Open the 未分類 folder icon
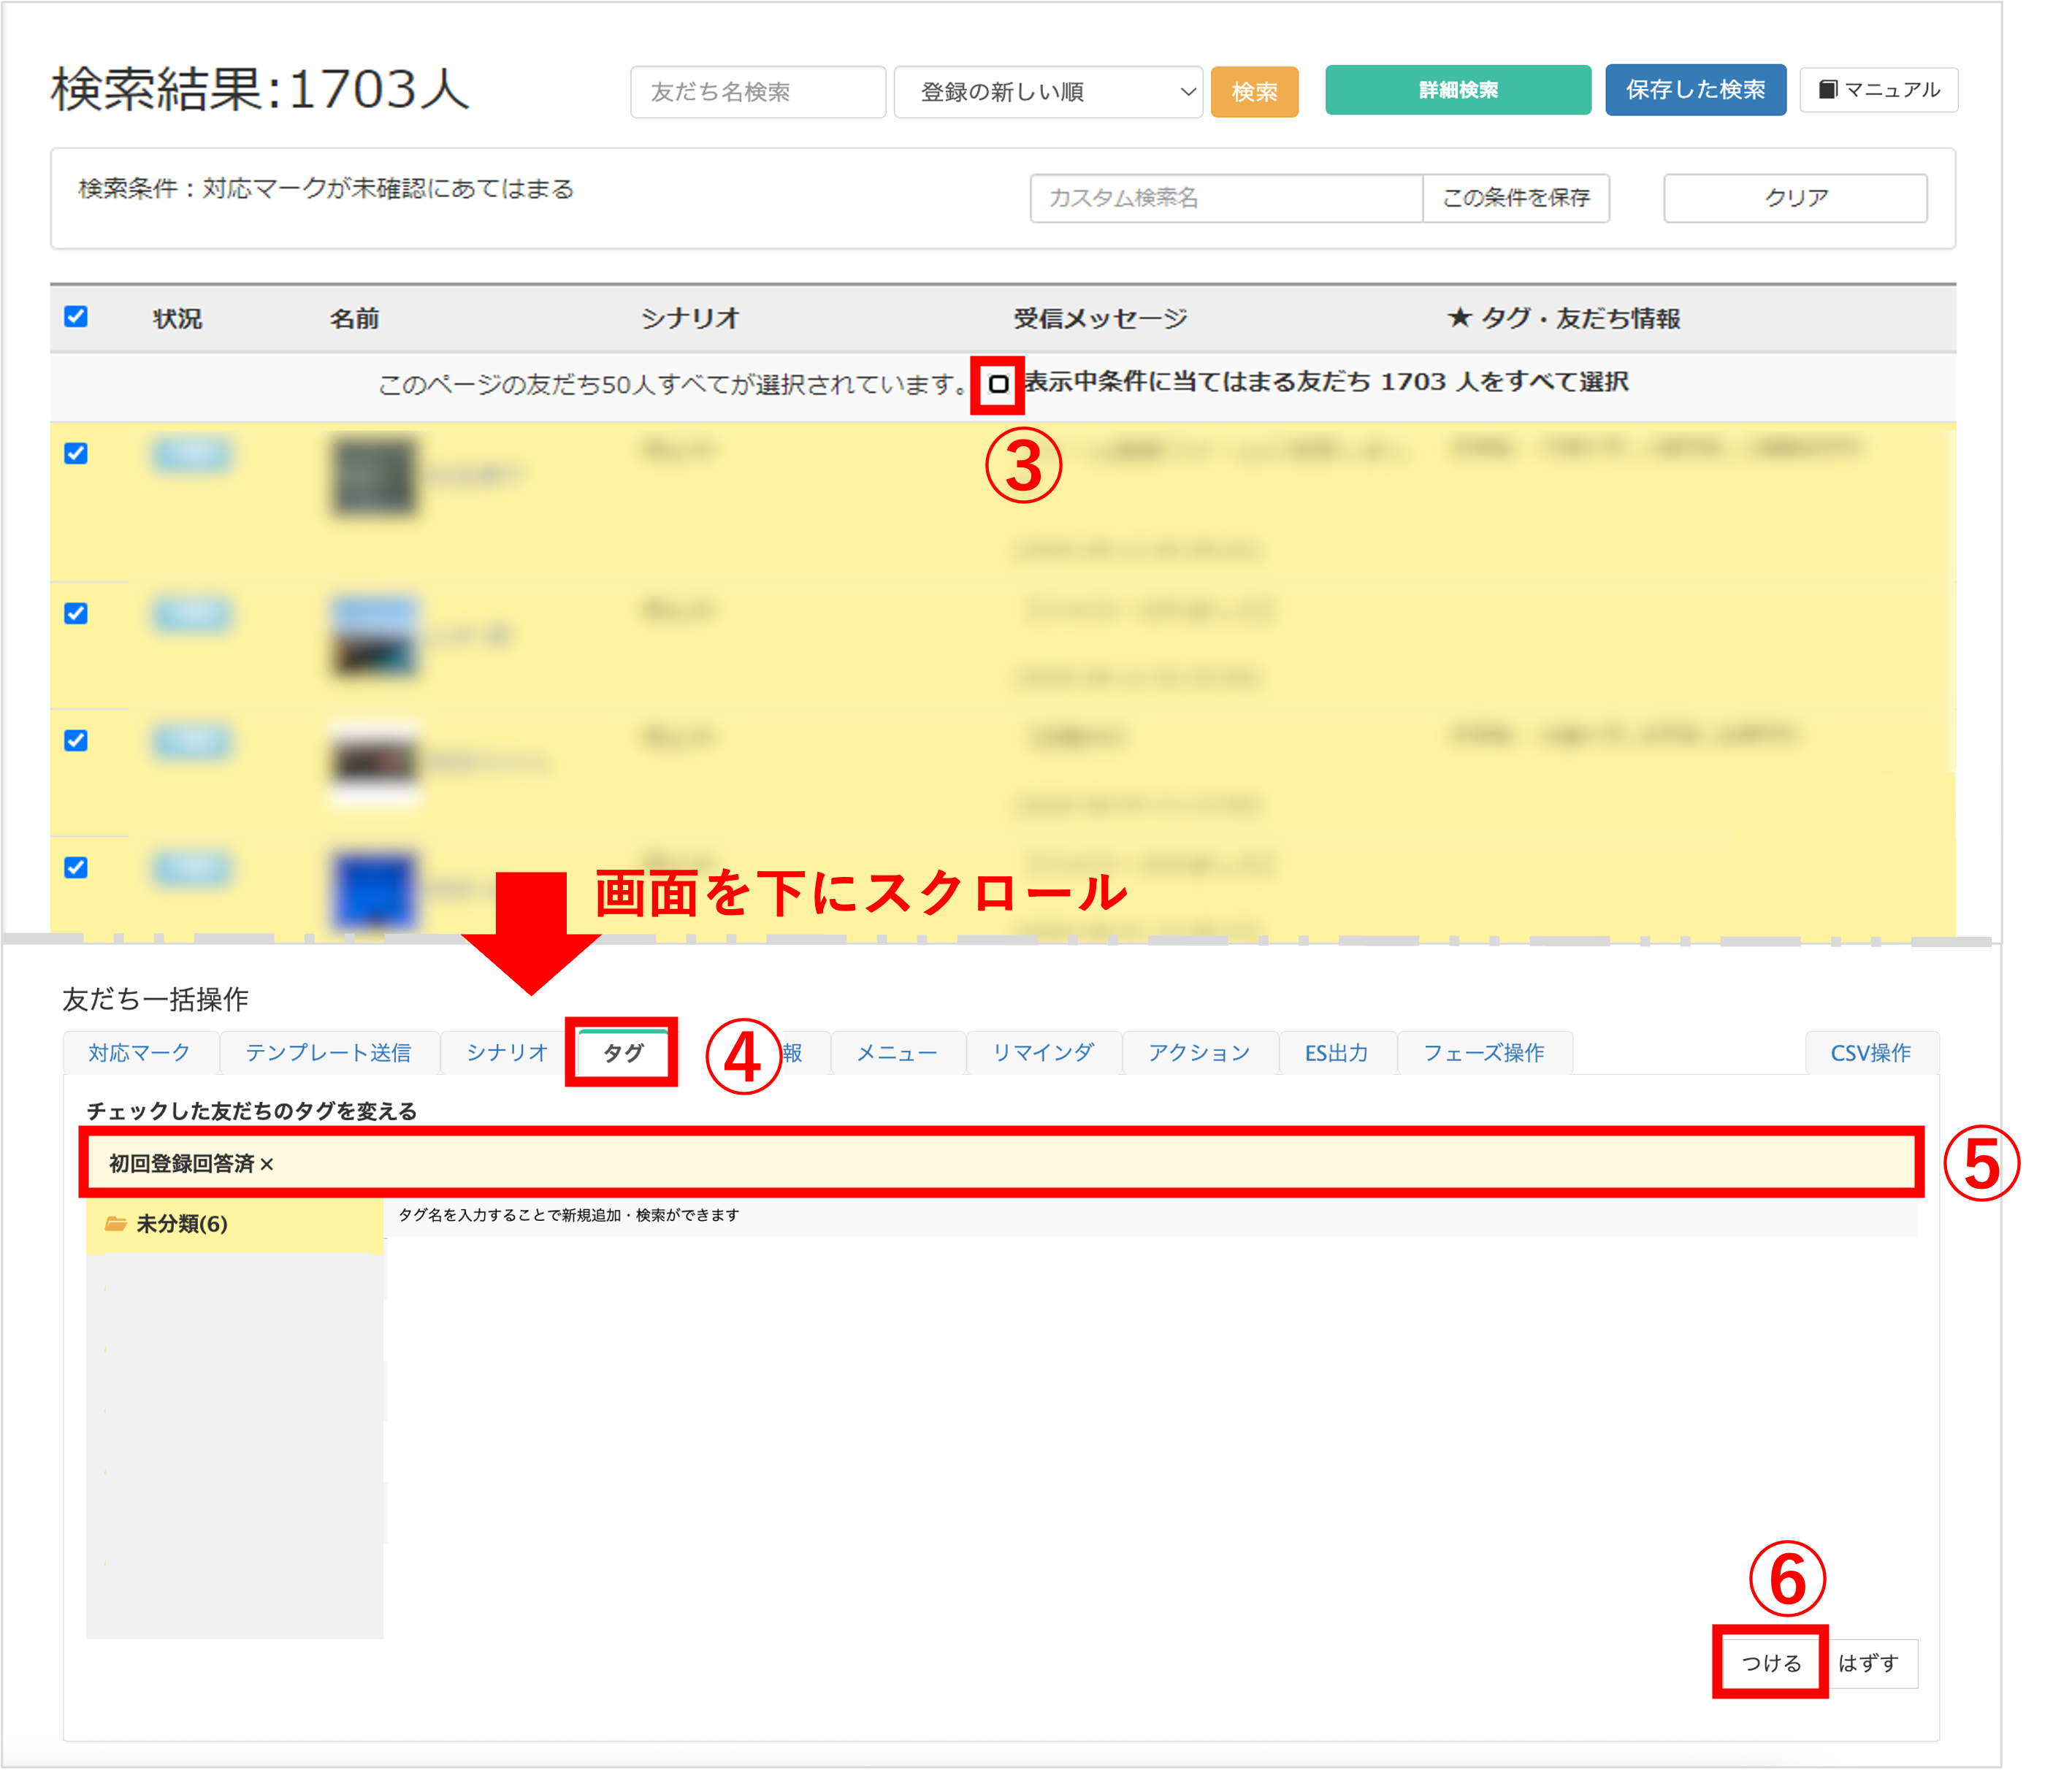 pyautogui.click(x=116, y=1223)
